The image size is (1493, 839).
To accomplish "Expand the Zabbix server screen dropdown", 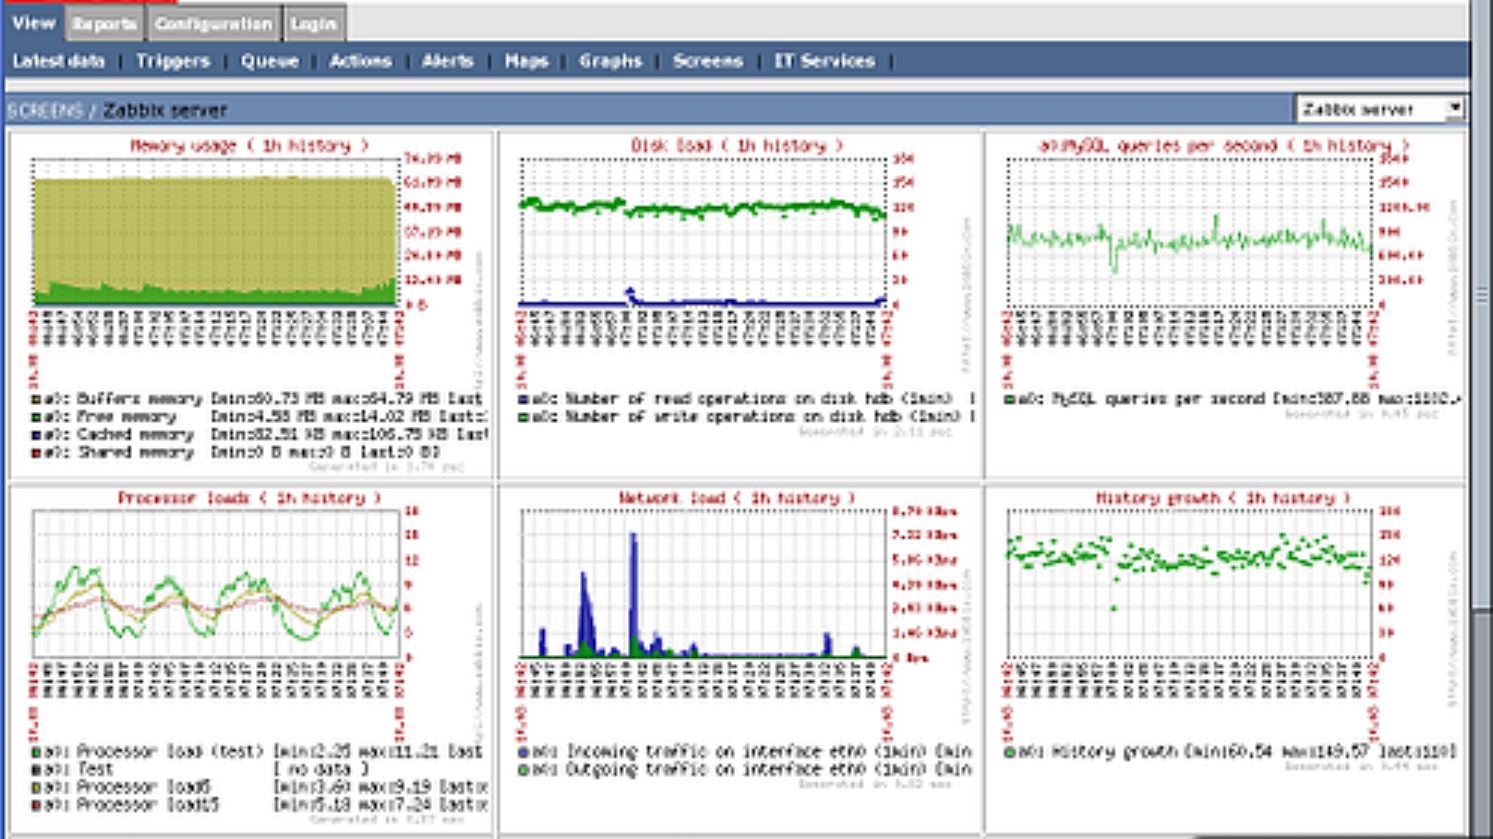I will (x=1380, y=108).
